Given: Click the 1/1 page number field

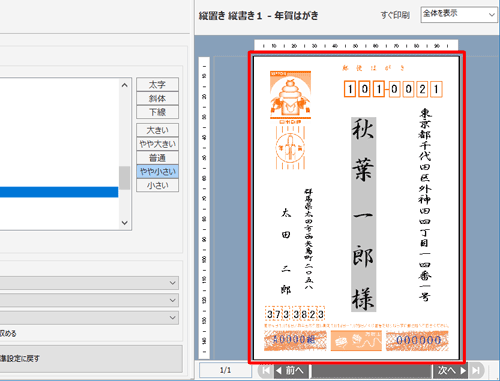Looking at the screenshot, I should [x=225, y=370].
